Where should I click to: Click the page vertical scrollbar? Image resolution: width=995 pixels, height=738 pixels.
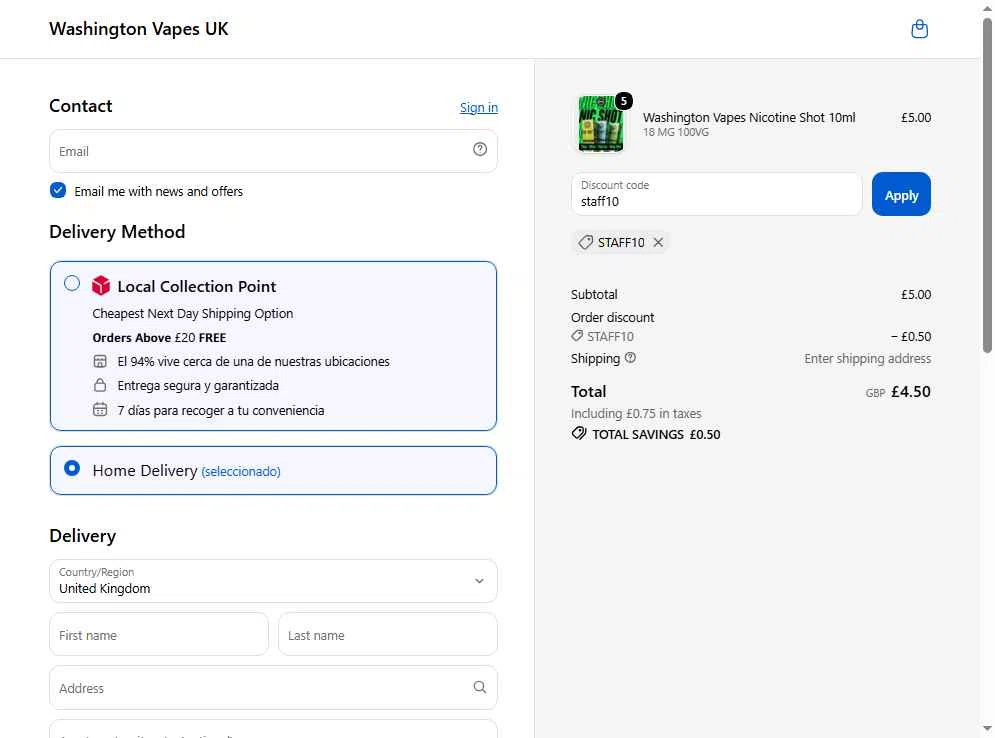coord(987,184)
